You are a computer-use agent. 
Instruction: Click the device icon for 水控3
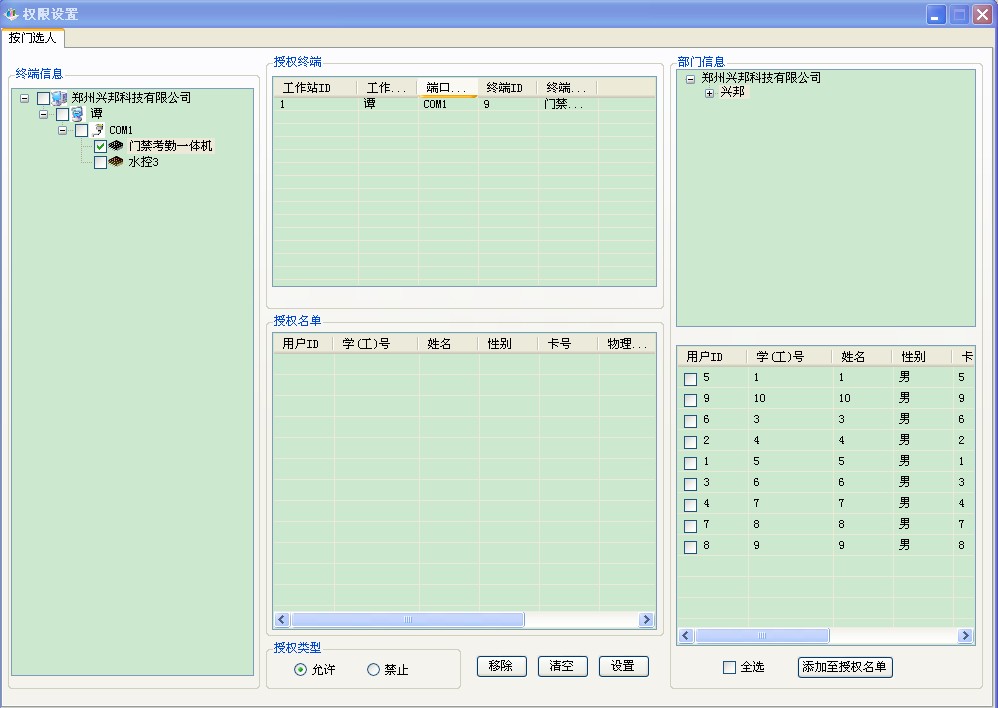tap(116, 162)
